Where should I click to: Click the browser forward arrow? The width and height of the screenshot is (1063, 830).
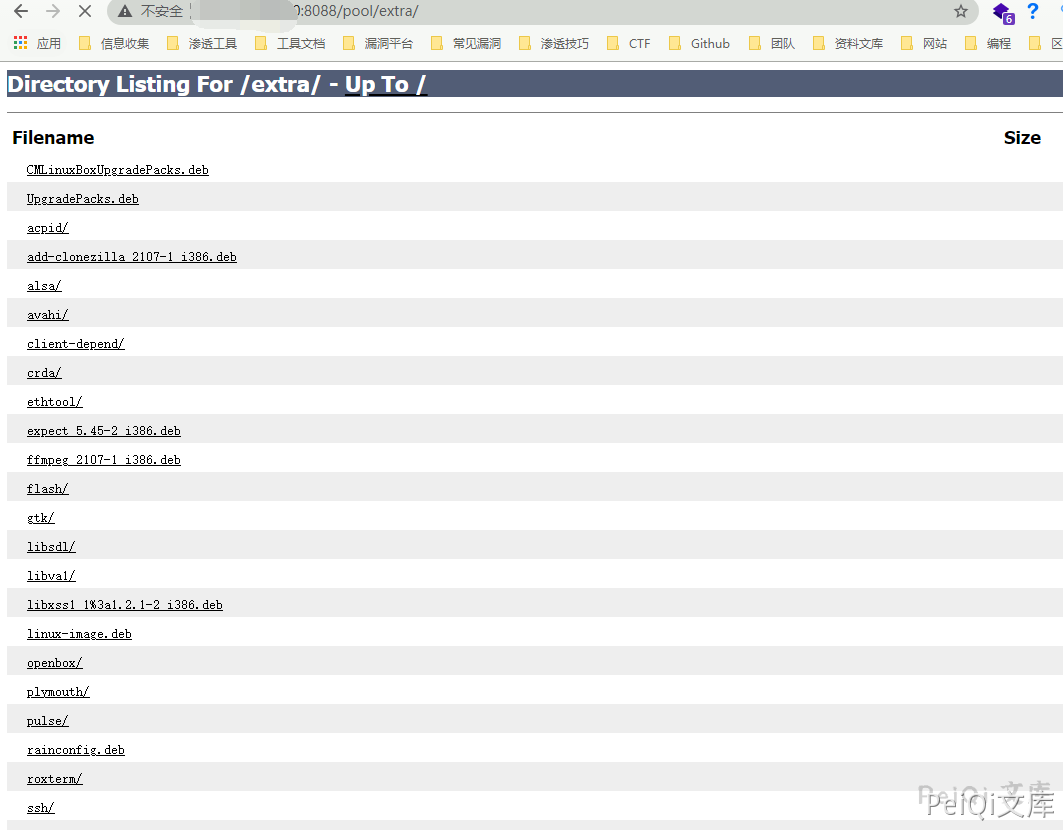tap(53, 12)
